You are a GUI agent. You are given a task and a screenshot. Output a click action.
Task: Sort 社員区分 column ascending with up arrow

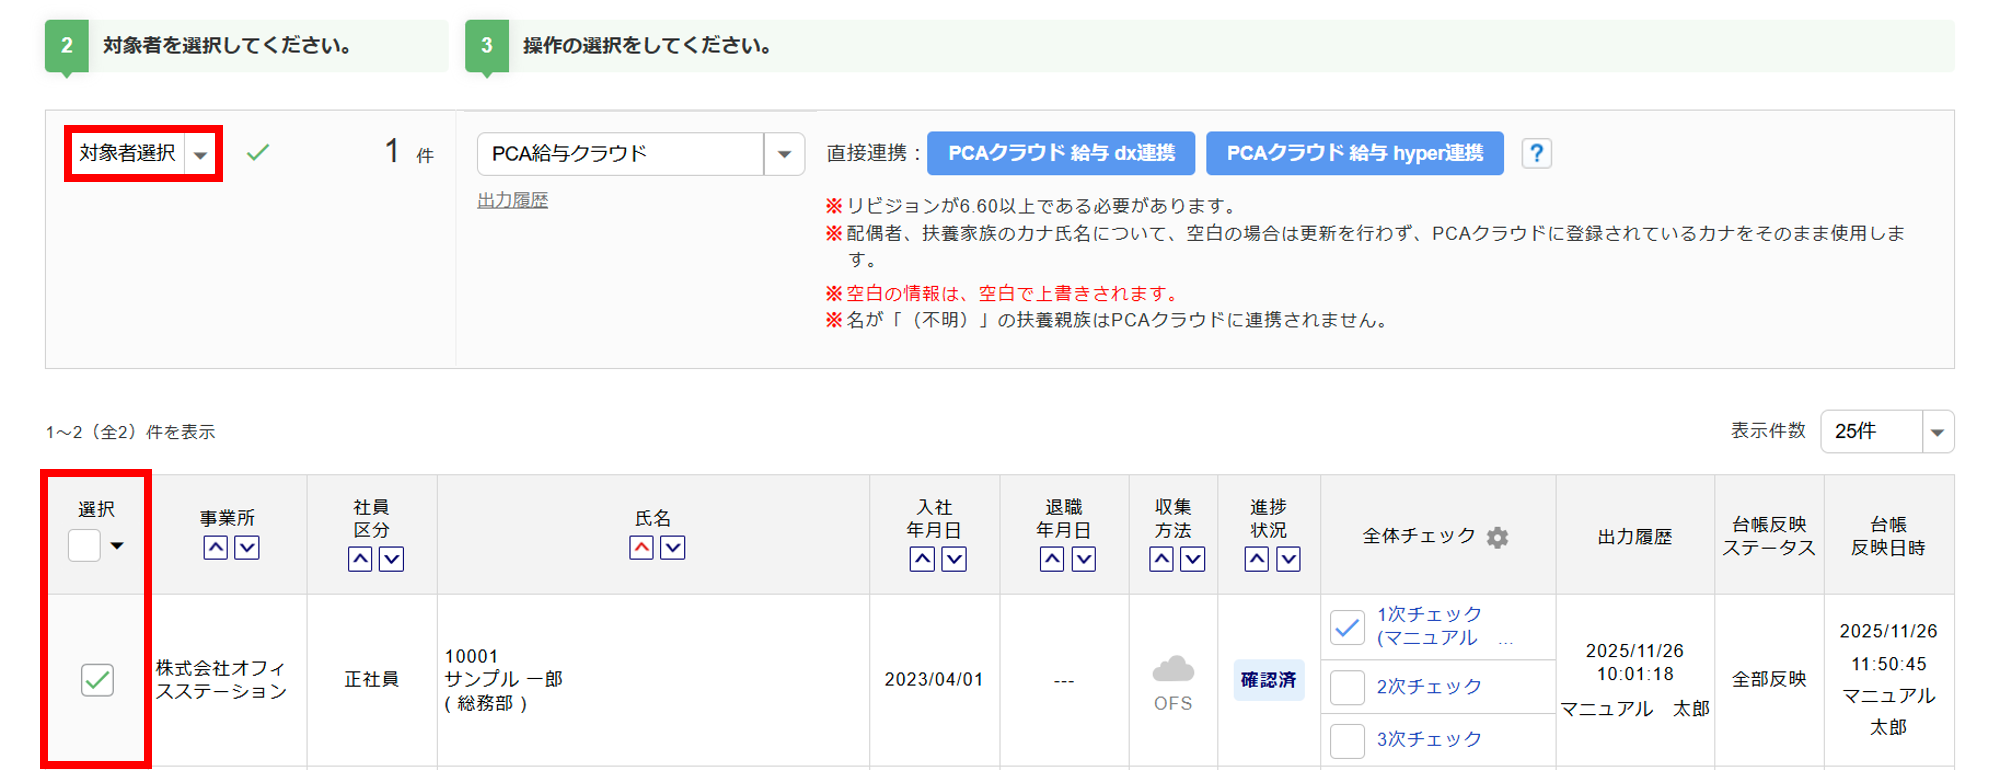tap(360, 559)
